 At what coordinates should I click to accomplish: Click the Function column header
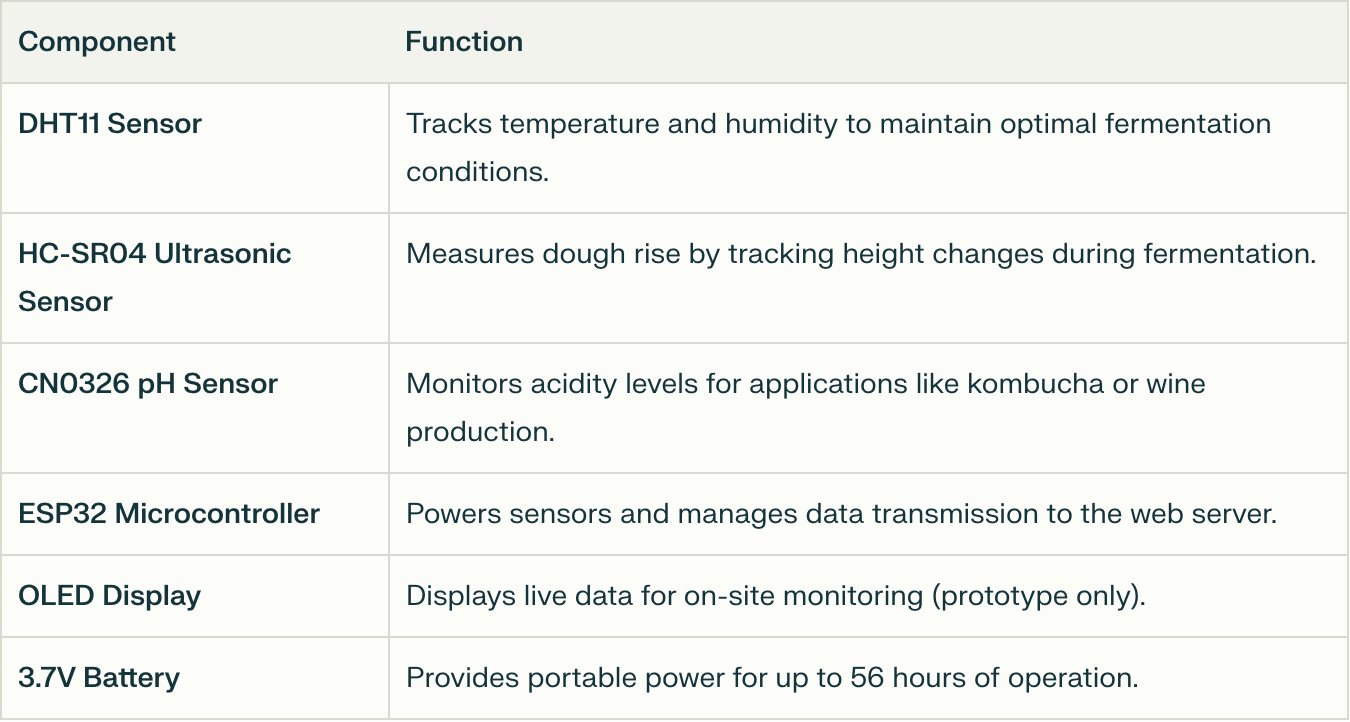tap(464, 42)
